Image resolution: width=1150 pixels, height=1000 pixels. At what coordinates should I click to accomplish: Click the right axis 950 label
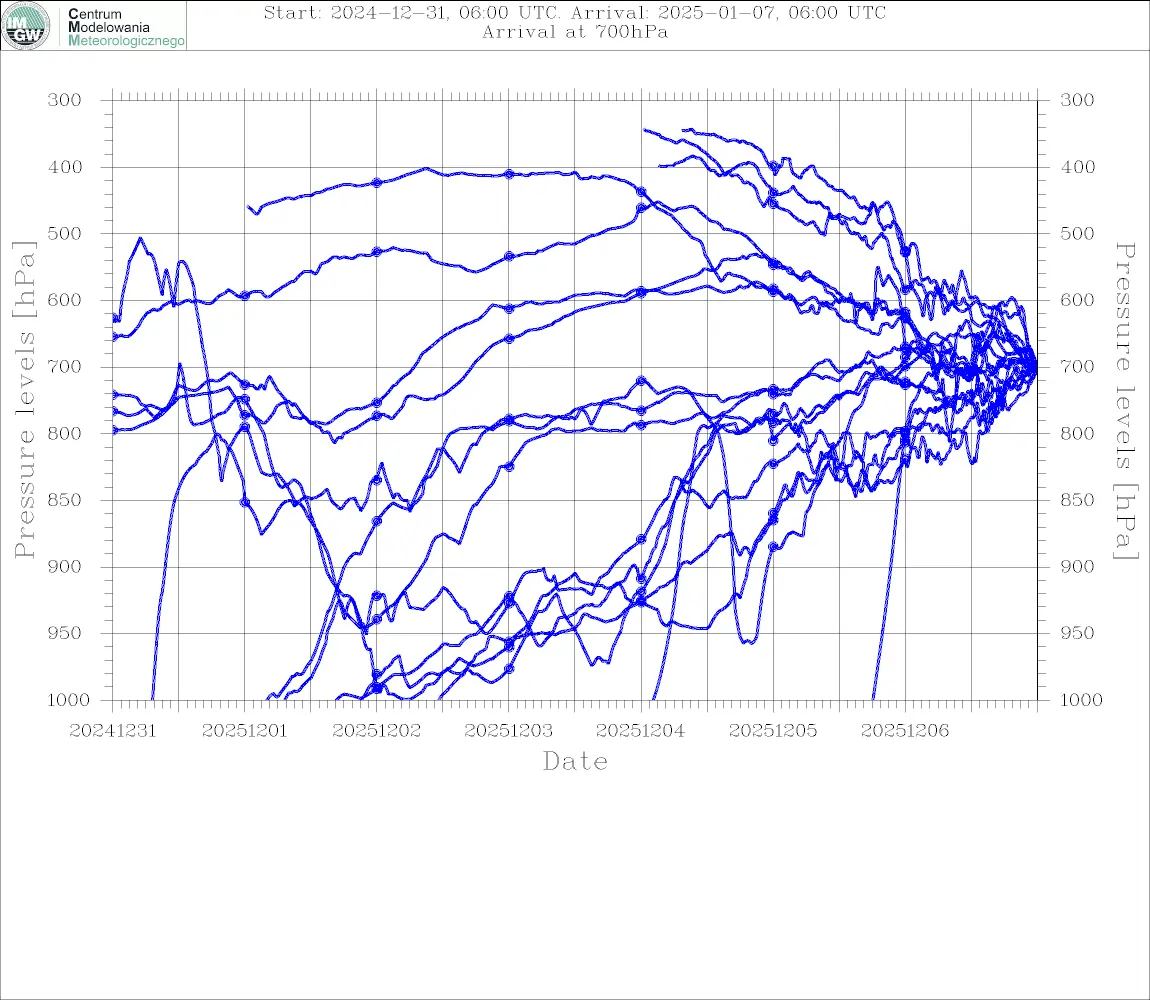(1077, 633)
